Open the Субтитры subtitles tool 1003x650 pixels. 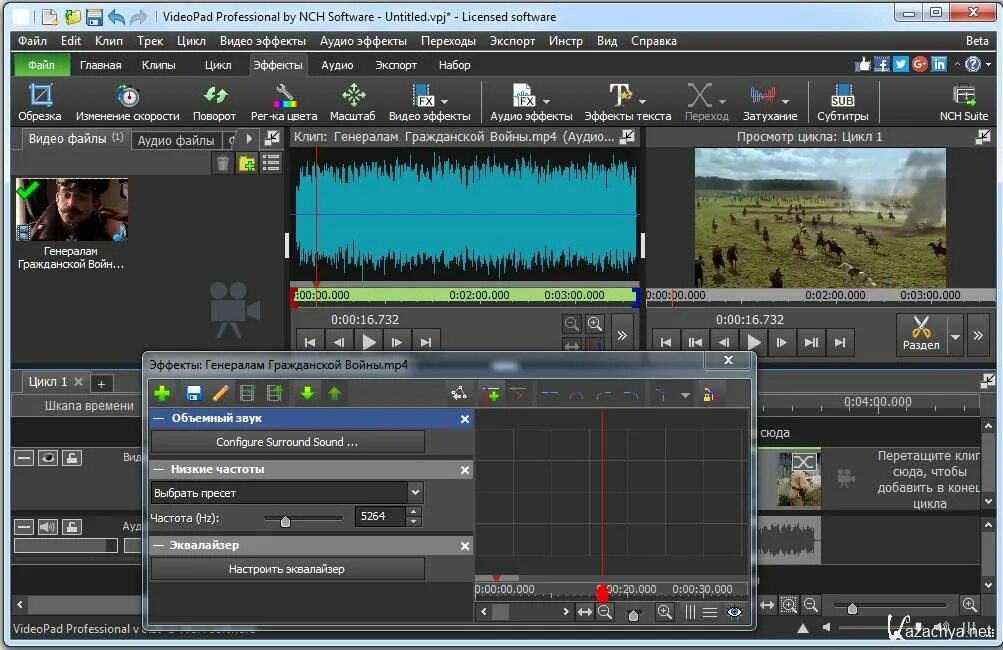click(x=842, y=102)
